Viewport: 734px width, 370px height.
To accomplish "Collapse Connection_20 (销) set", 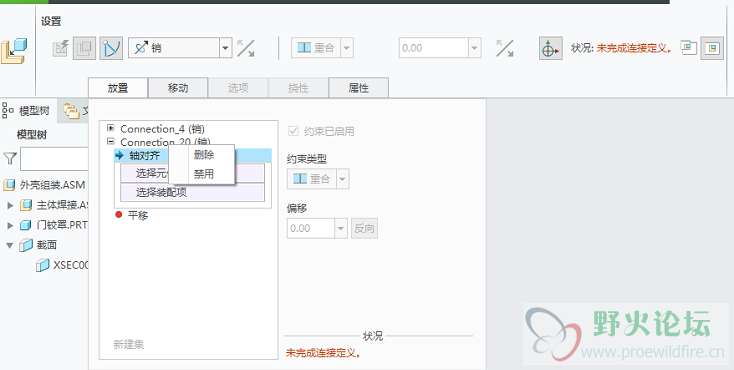I will 111,141.
